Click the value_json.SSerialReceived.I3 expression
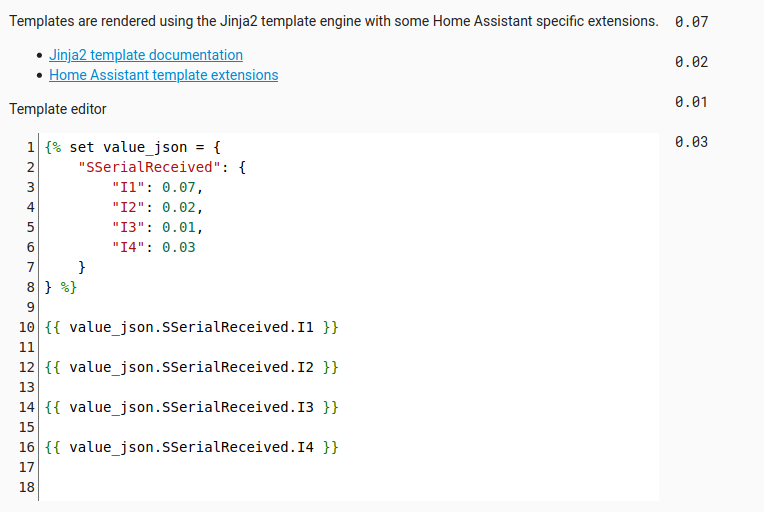This screenshot has width=764, height=512. click(192, 407)
